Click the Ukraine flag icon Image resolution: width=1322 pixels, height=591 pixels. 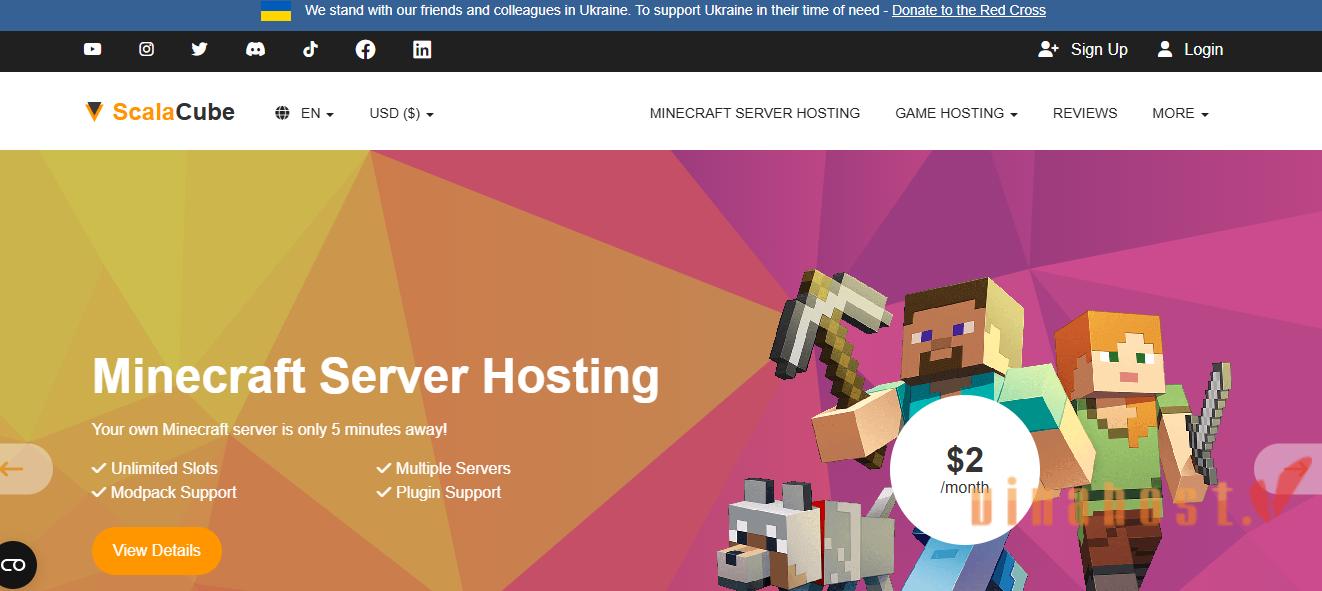(x=276, y=11)
